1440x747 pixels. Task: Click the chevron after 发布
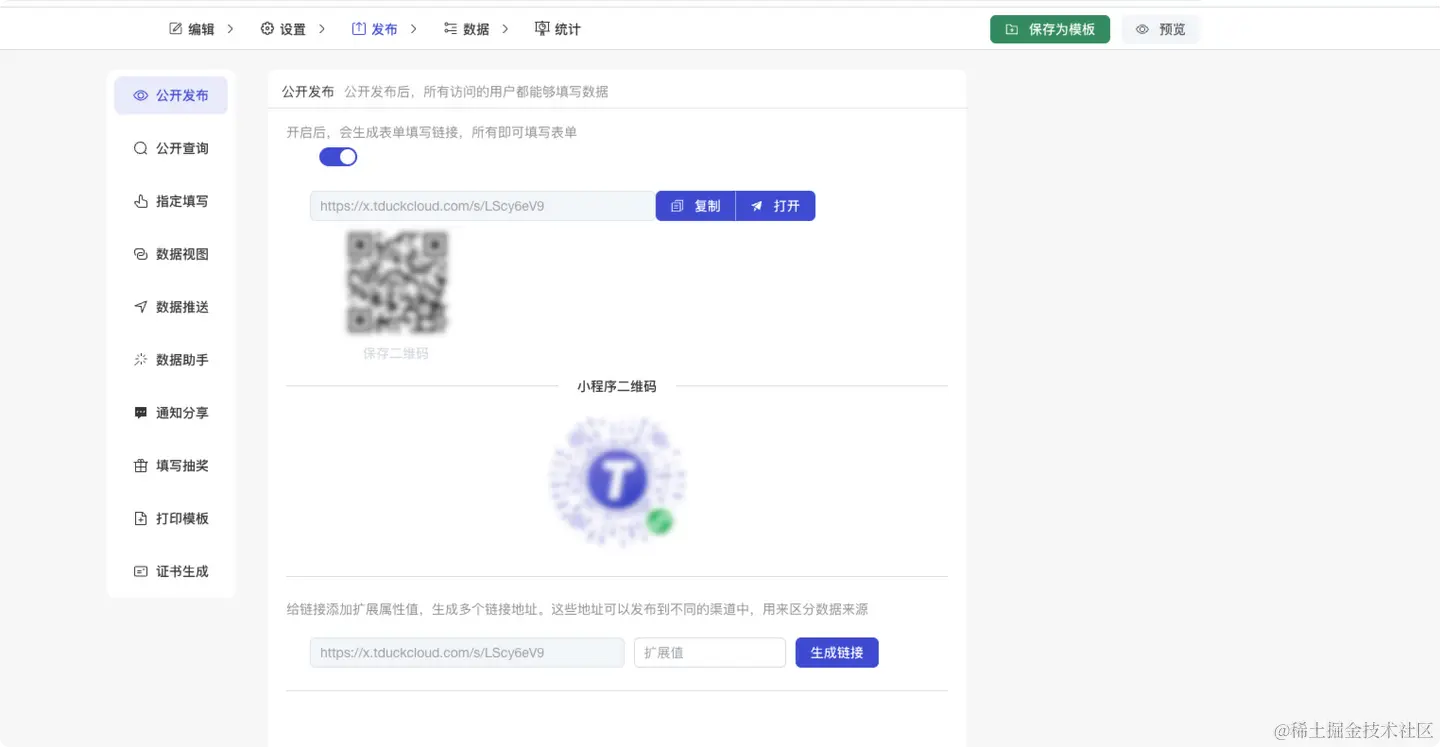[413, 29]
